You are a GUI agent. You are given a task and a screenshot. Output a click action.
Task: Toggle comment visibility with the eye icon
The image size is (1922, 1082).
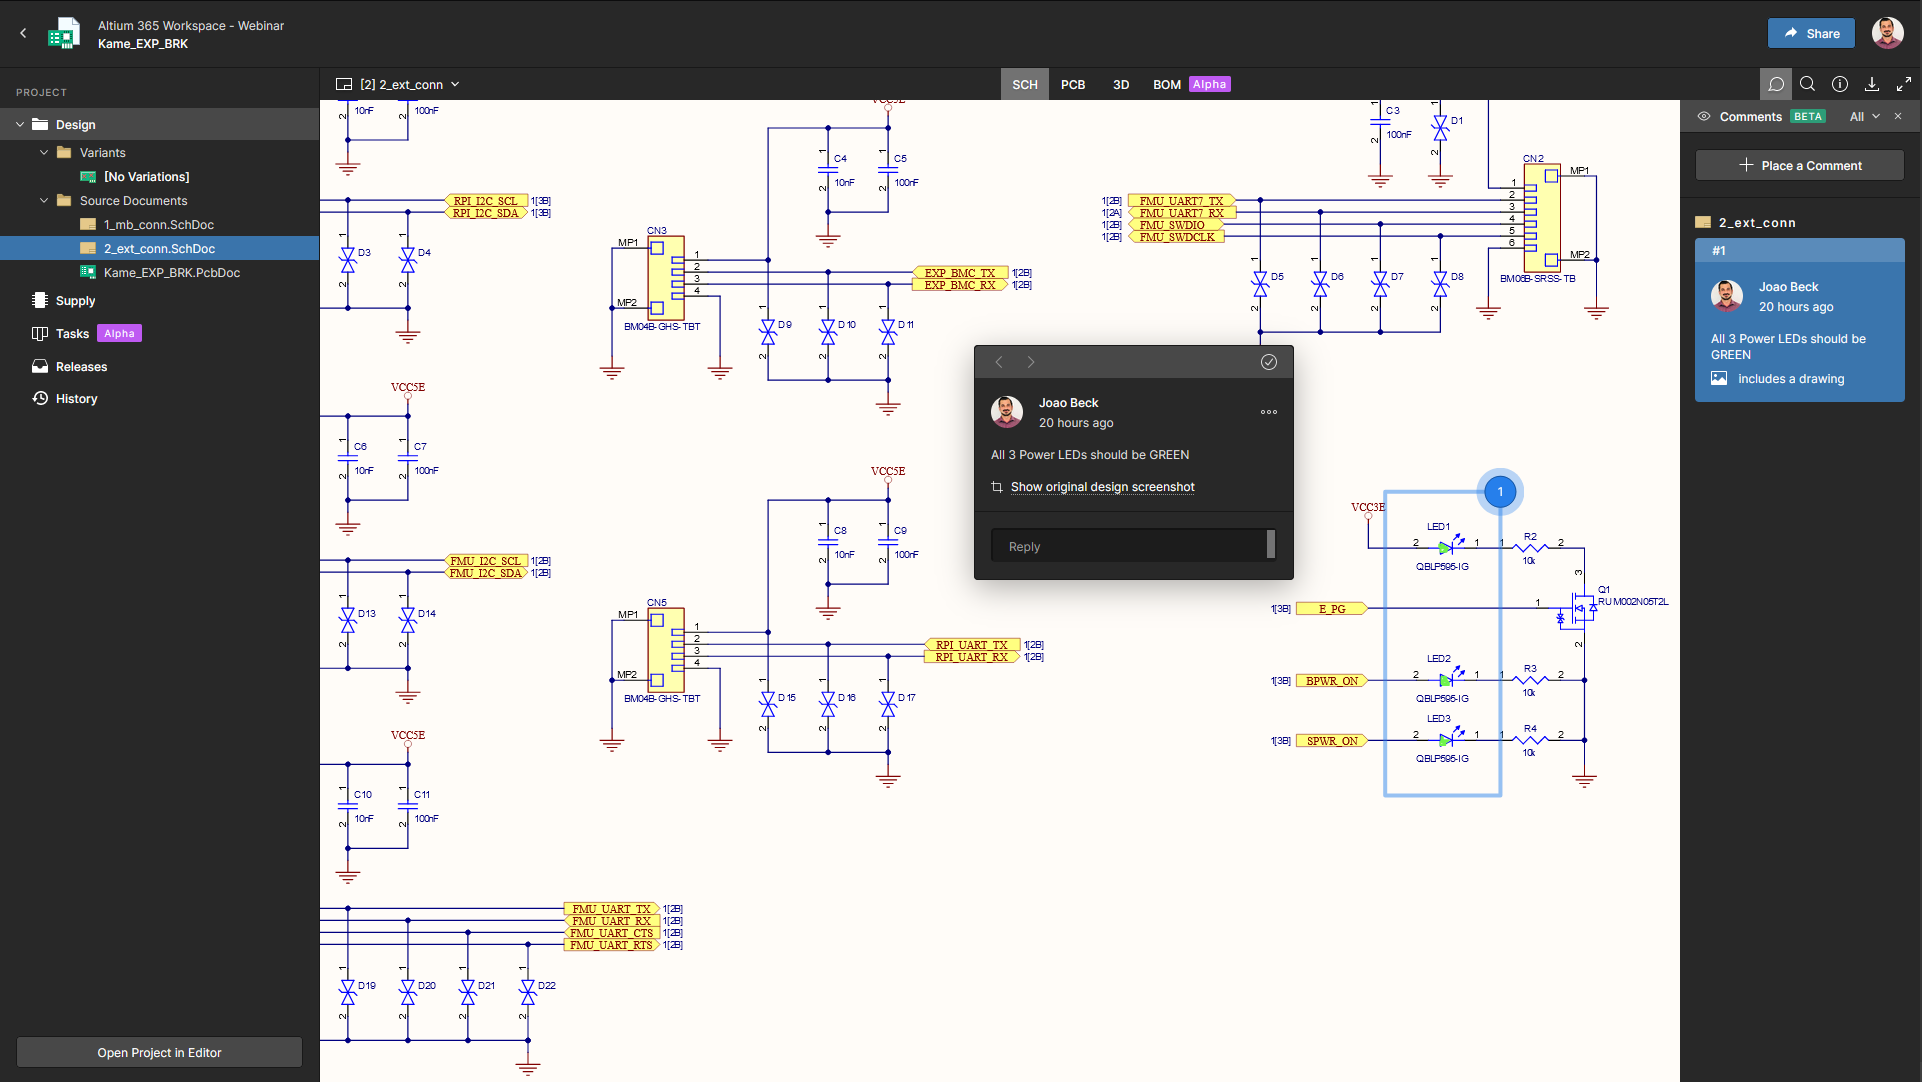pyautogui.click(x=1703, y=116)
